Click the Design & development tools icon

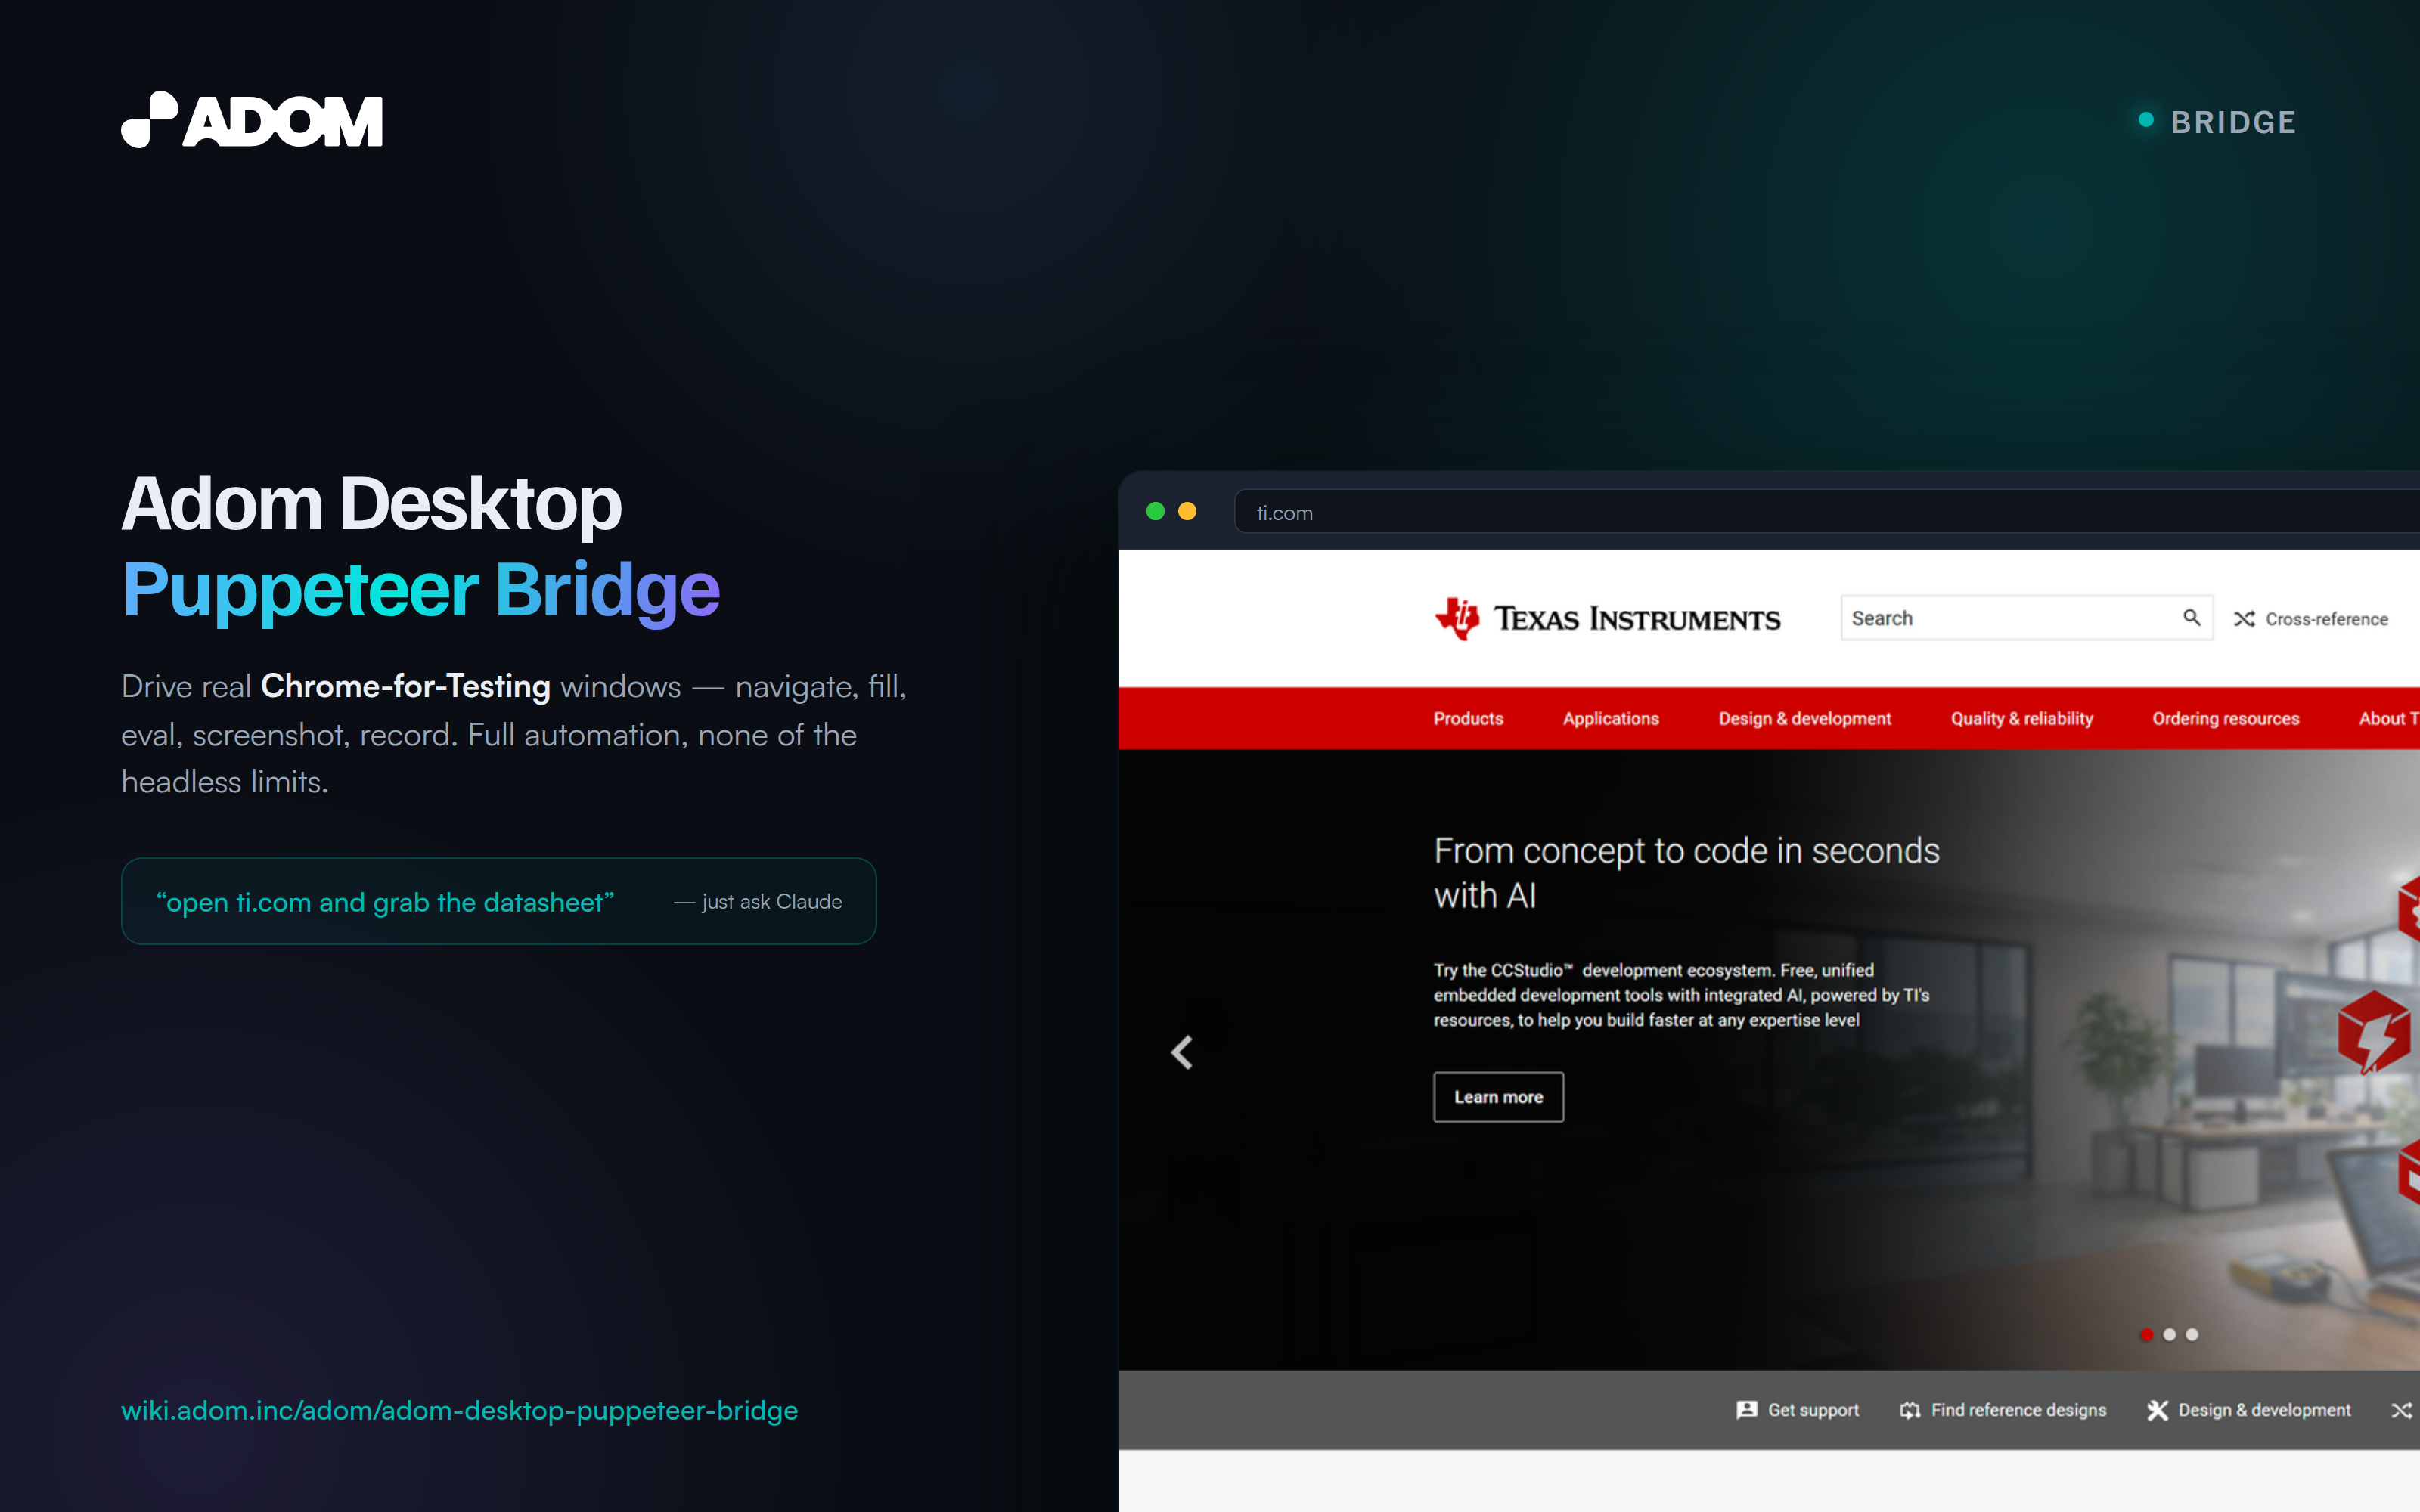coord(2157,1410)
